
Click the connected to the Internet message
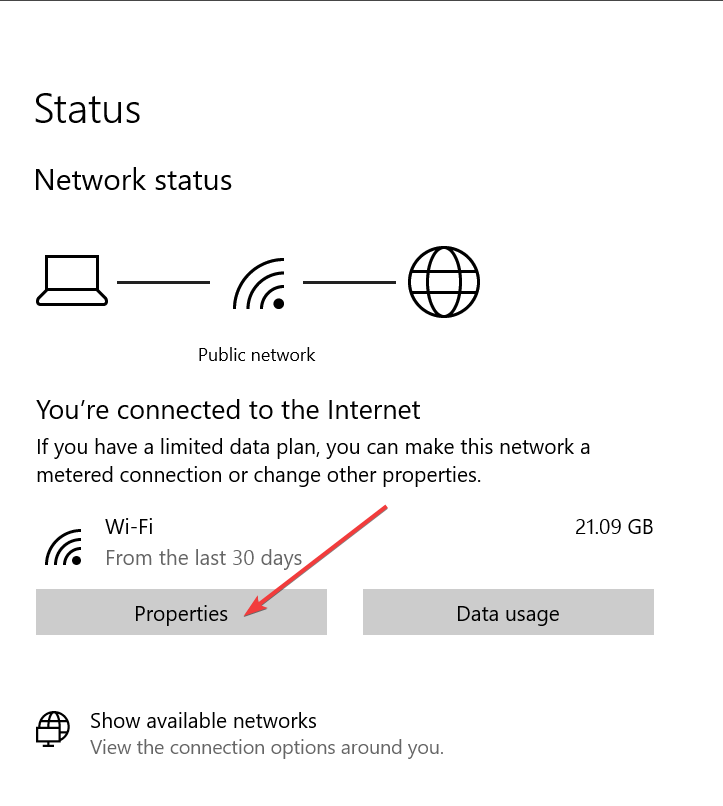[x=228, y=410]
